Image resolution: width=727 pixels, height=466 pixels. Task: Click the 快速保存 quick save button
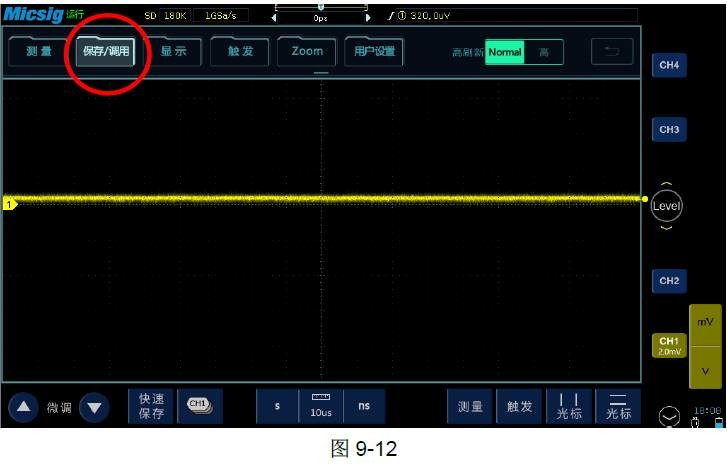click(x=151, y=405)
